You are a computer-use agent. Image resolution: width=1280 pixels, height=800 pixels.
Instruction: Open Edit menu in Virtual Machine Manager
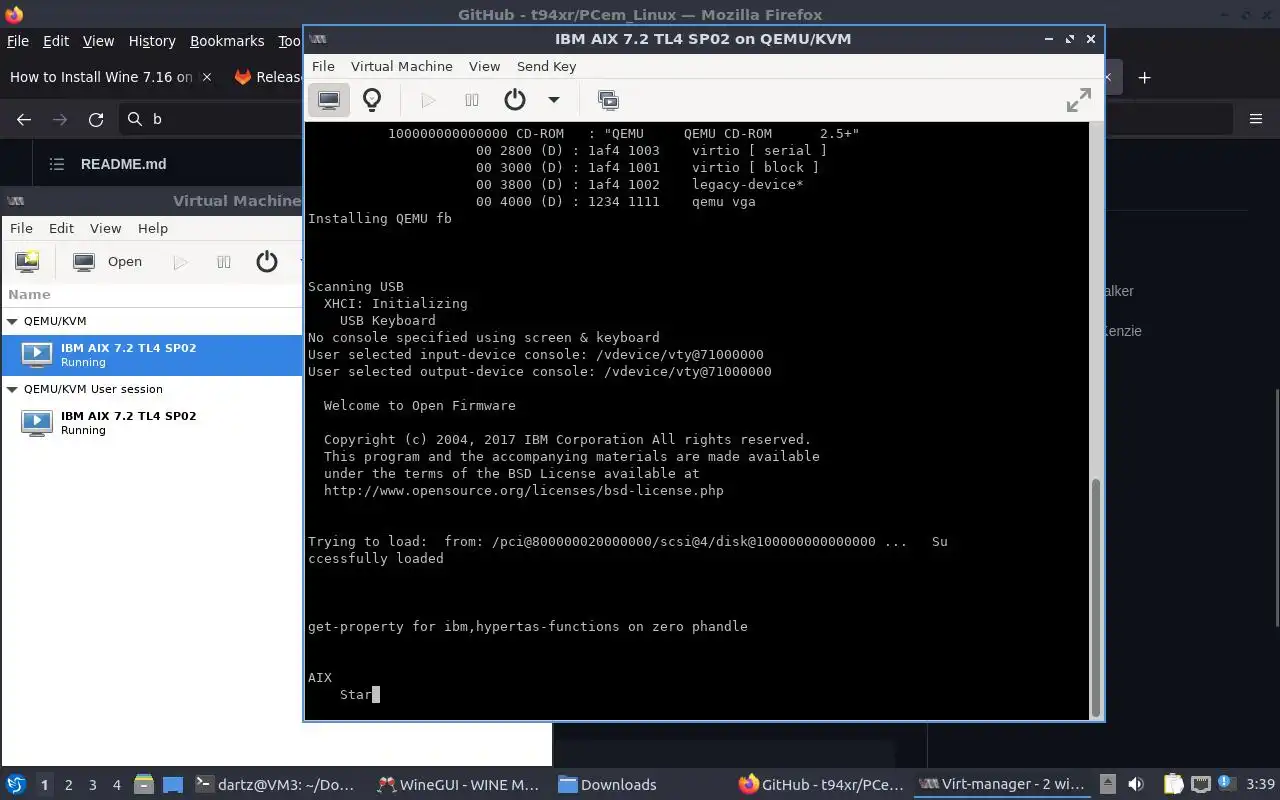[x=61, y=228]
